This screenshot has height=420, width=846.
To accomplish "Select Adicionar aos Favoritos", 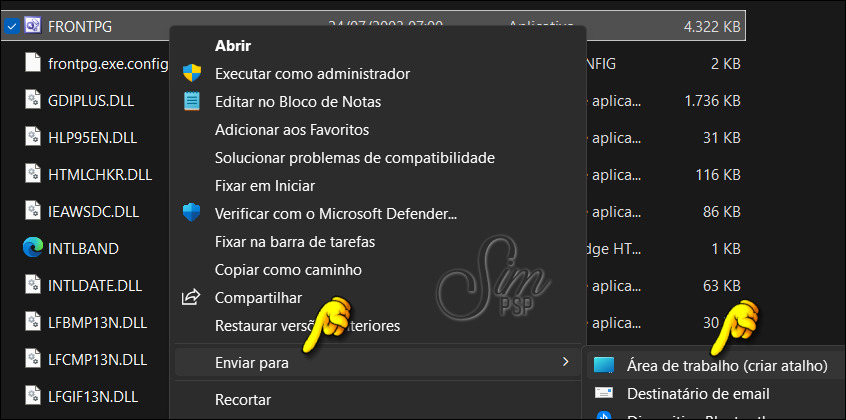I will pyautogui.click(x=292, y=130).
